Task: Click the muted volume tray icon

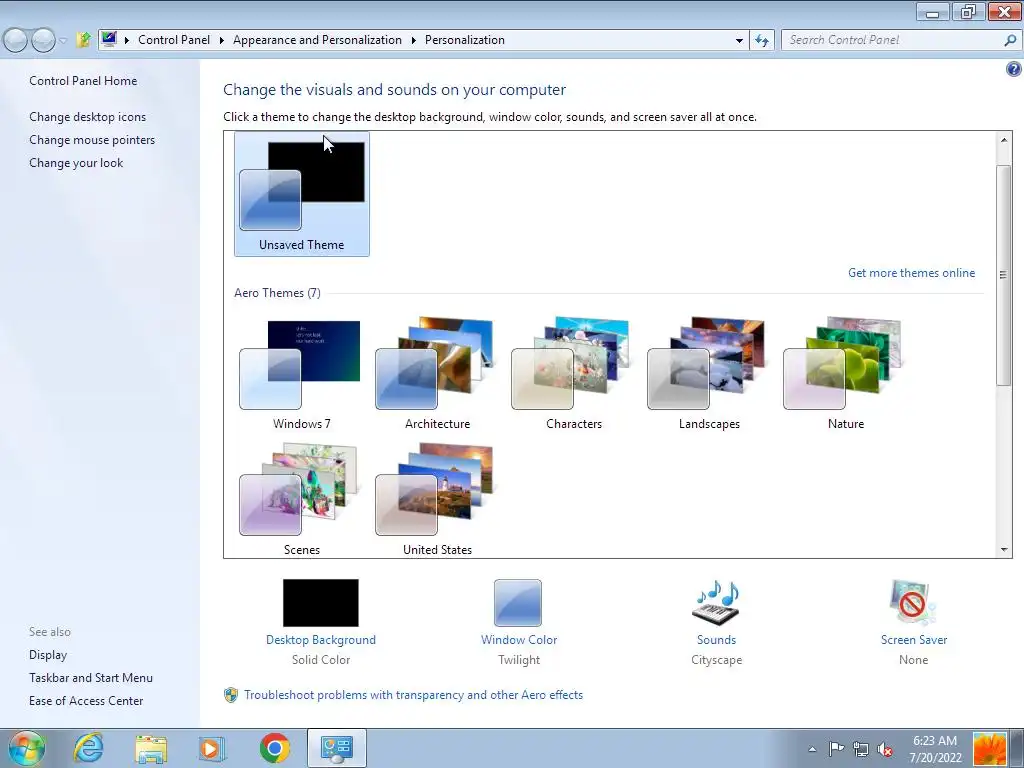Action: click(x=885, y=749)
